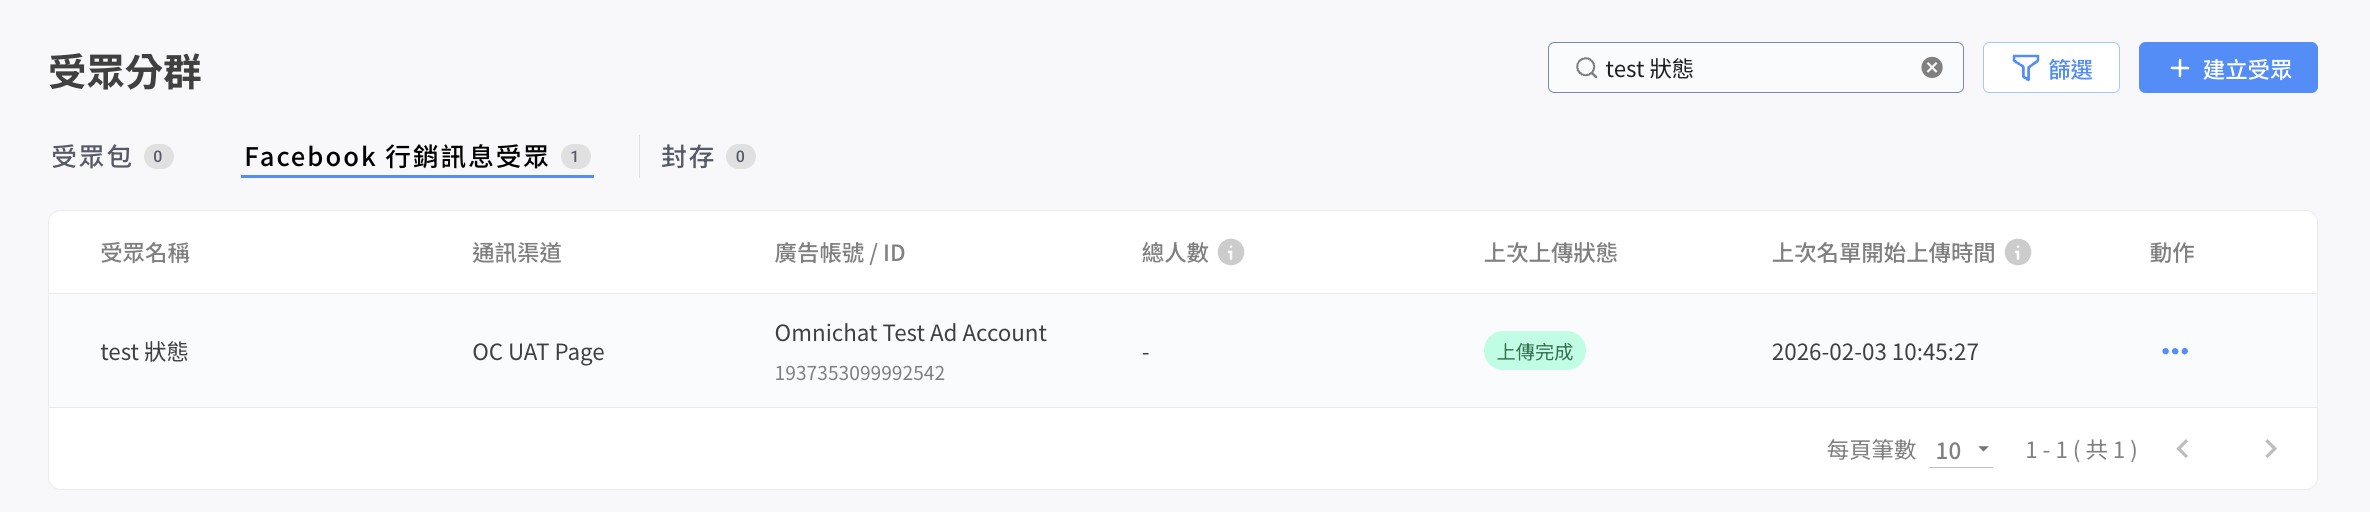This screenshot has width=2370, height=512.
Task: Click the OC UAT Page channel cell
Action: coord(538,352)
